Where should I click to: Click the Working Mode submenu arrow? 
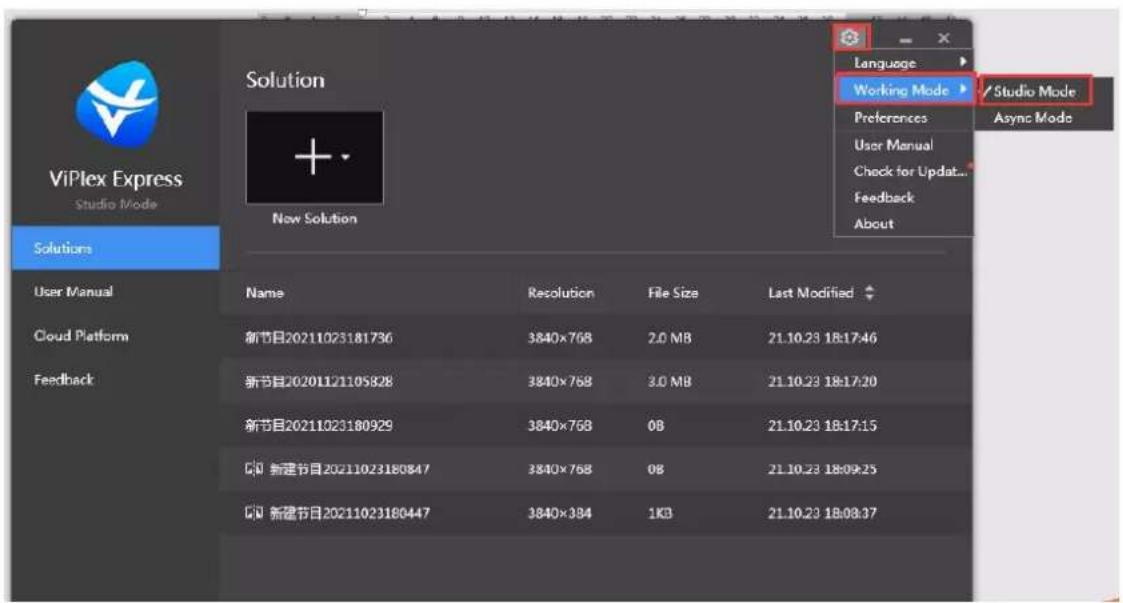pyautogui.click(x=963, y=89)
